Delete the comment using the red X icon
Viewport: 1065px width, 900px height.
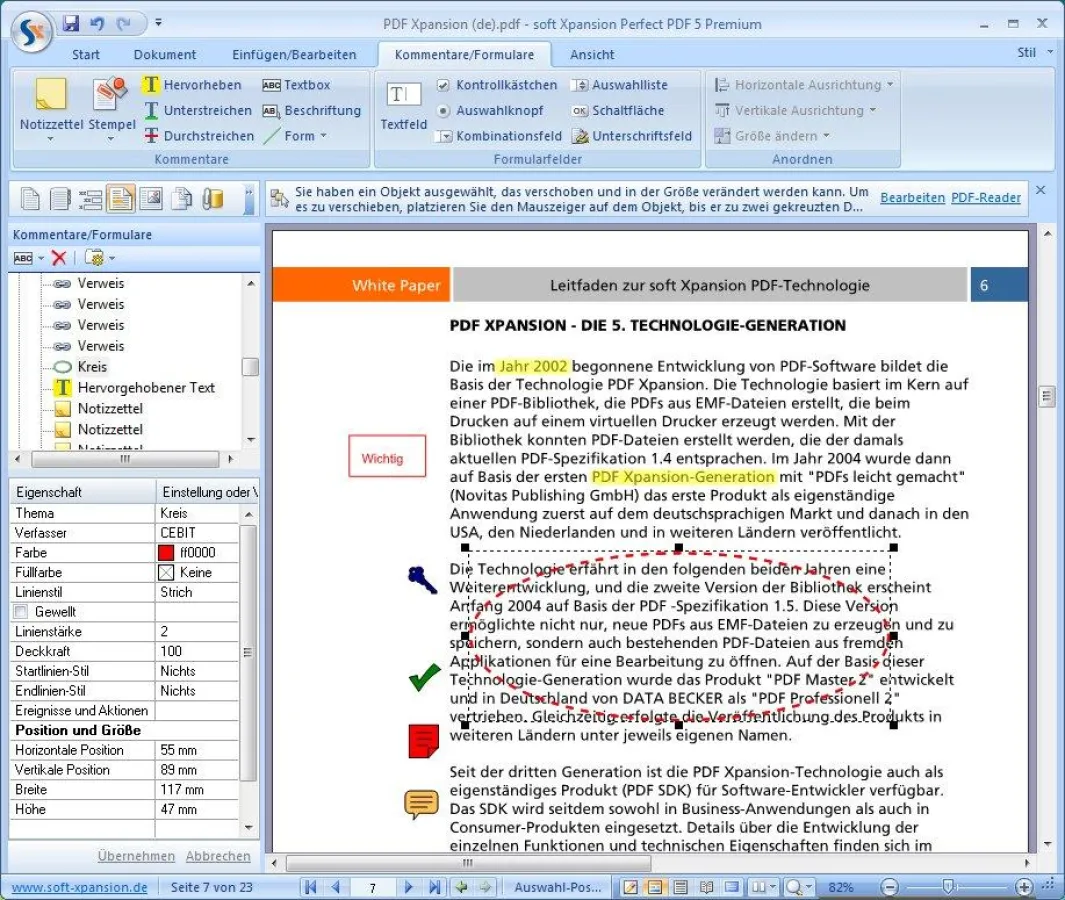click(57, 257)
